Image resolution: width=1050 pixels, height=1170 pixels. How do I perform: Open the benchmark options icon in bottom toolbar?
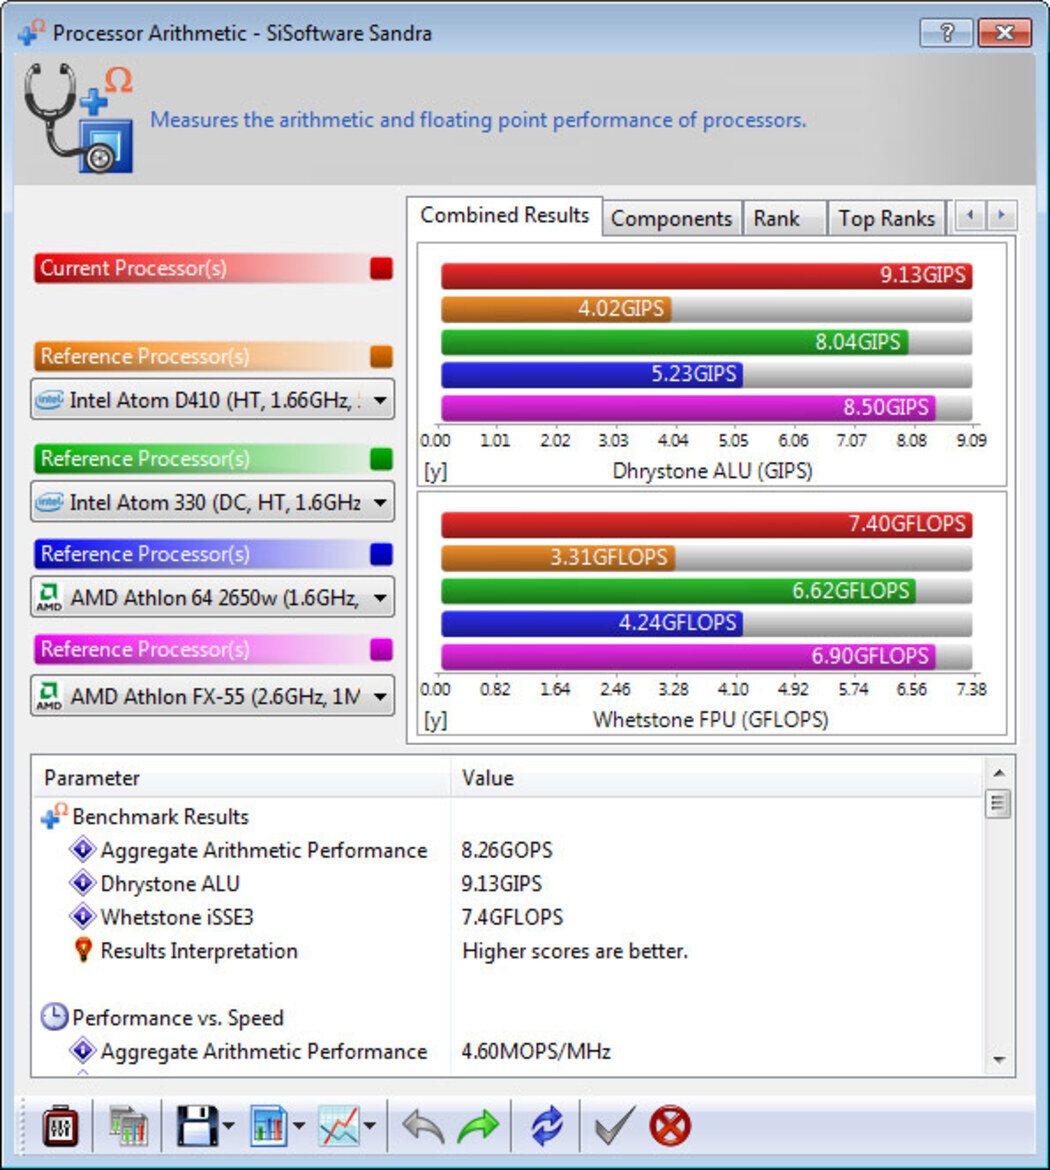pos(60,1127)
